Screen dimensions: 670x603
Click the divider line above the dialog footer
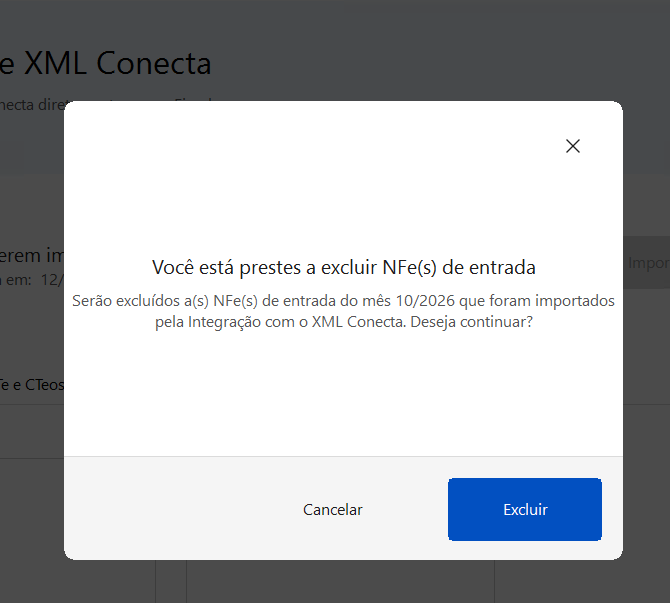point(343,456)
